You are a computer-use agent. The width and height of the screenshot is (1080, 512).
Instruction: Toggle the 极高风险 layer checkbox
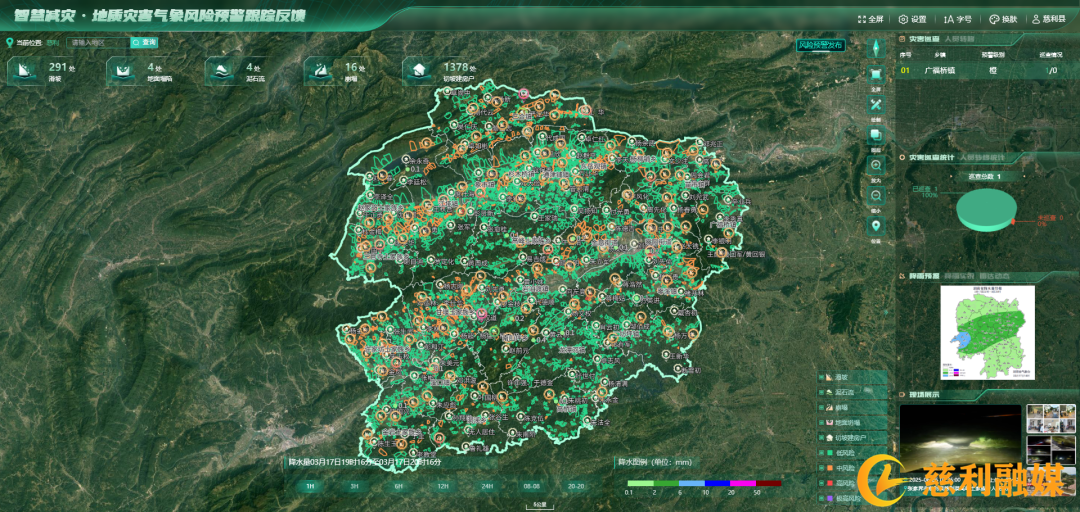click(822, 498)
